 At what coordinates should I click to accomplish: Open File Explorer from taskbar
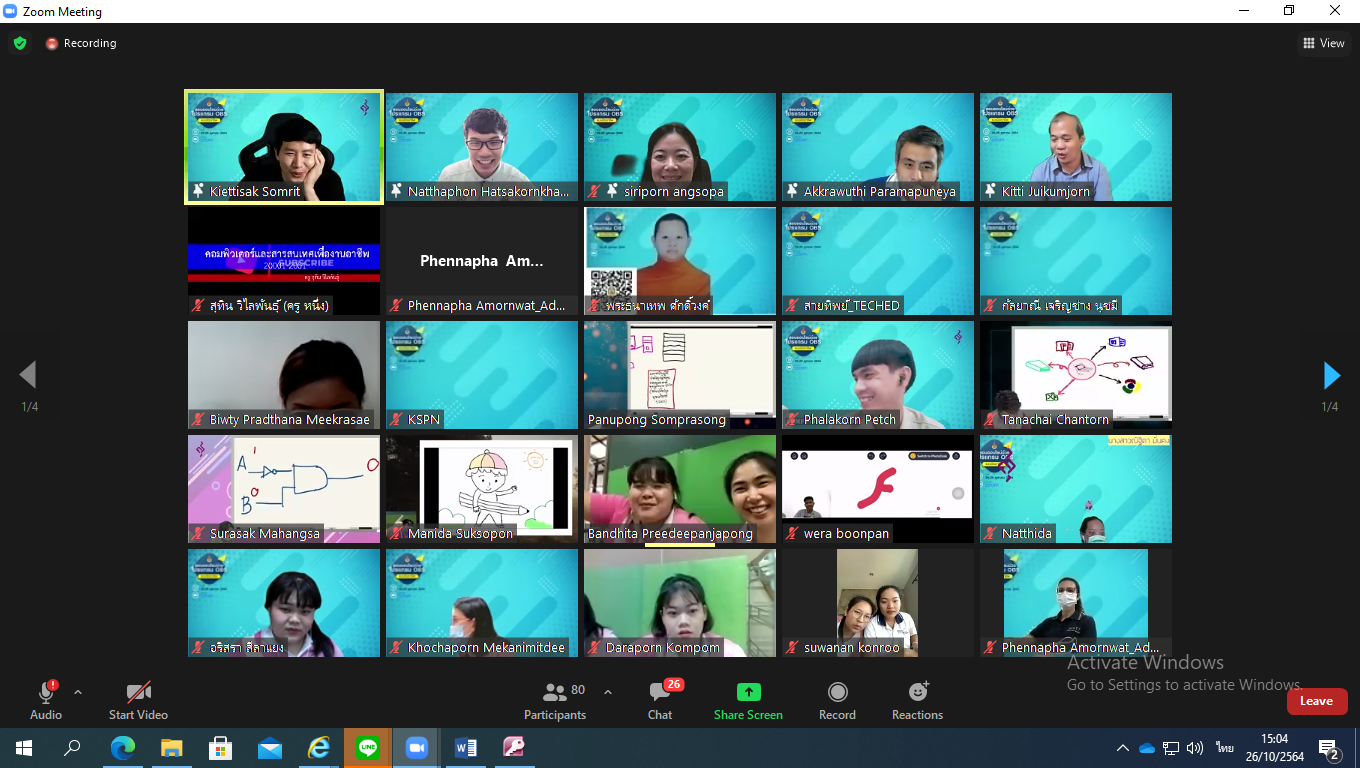click(171, 748)
